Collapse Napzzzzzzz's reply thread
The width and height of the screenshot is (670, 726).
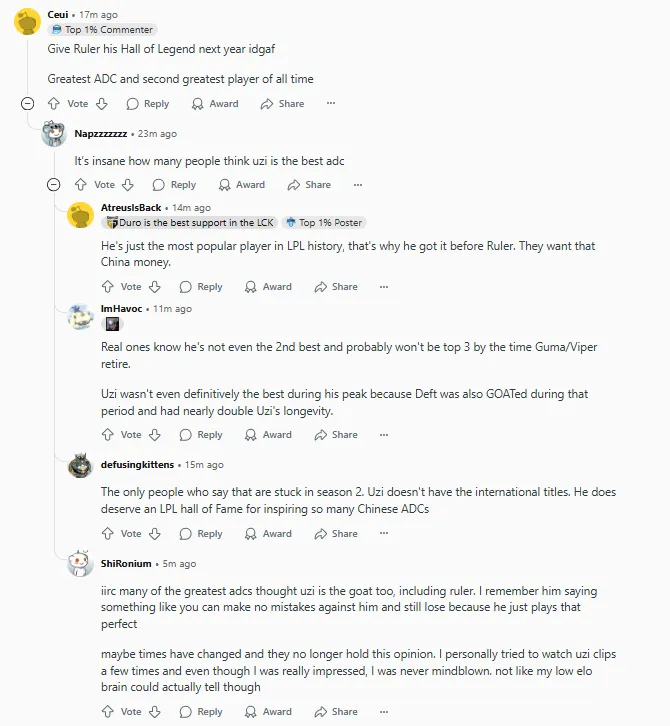point(54,185)
